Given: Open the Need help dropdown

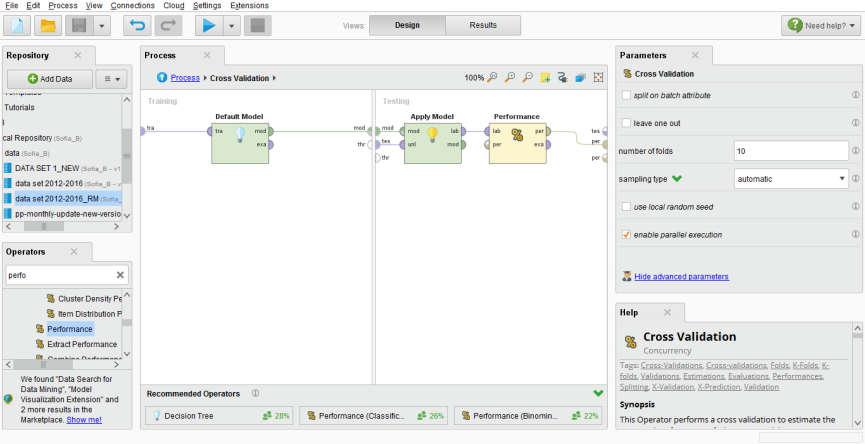Looking at the screenshot, I should (821, 25).
